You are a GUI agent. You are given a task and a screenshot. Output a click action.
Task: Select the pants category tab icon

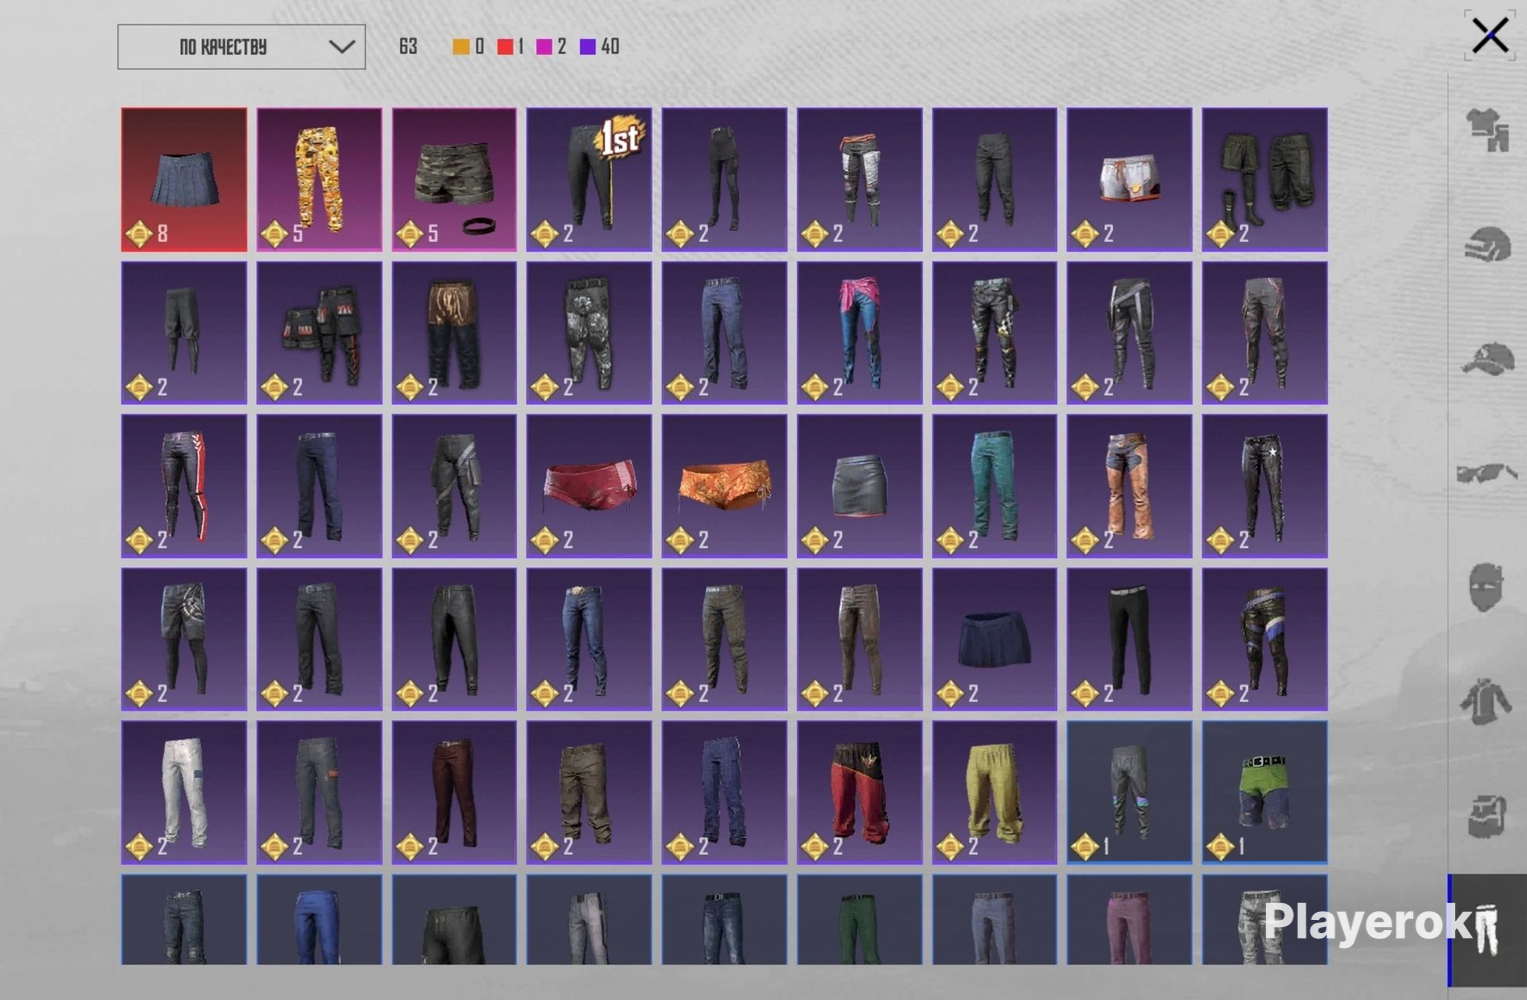point(1487,930)
